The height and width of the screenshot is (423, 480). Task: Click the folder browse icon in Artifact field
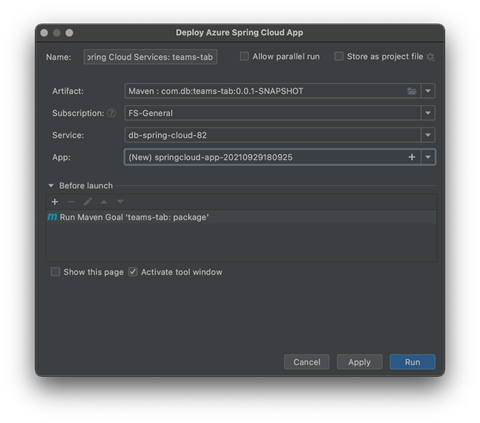(412, 91)
